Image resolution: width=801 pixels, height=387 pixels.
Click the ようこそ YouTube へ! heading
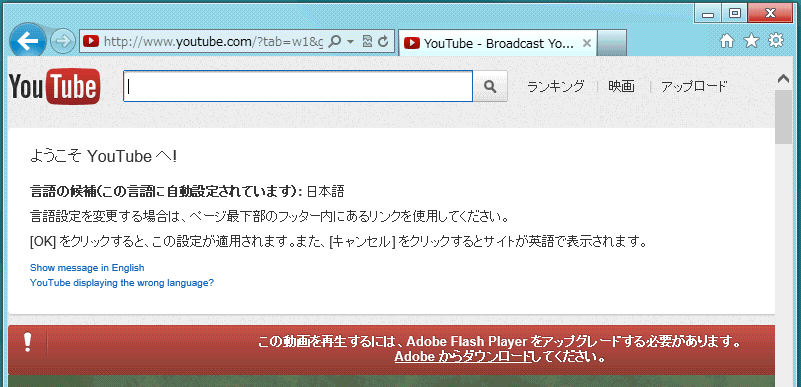pos(104,156)
